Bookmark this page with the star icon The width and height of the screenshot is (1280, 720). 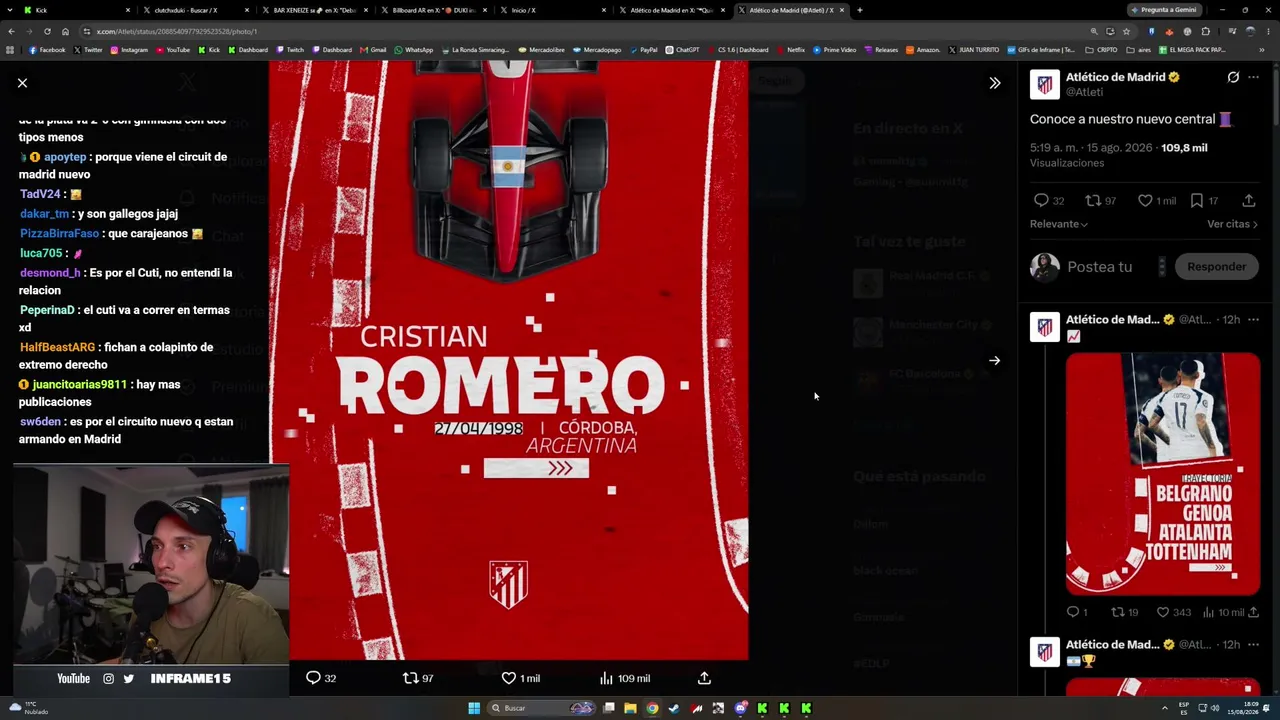(1126, 31)
